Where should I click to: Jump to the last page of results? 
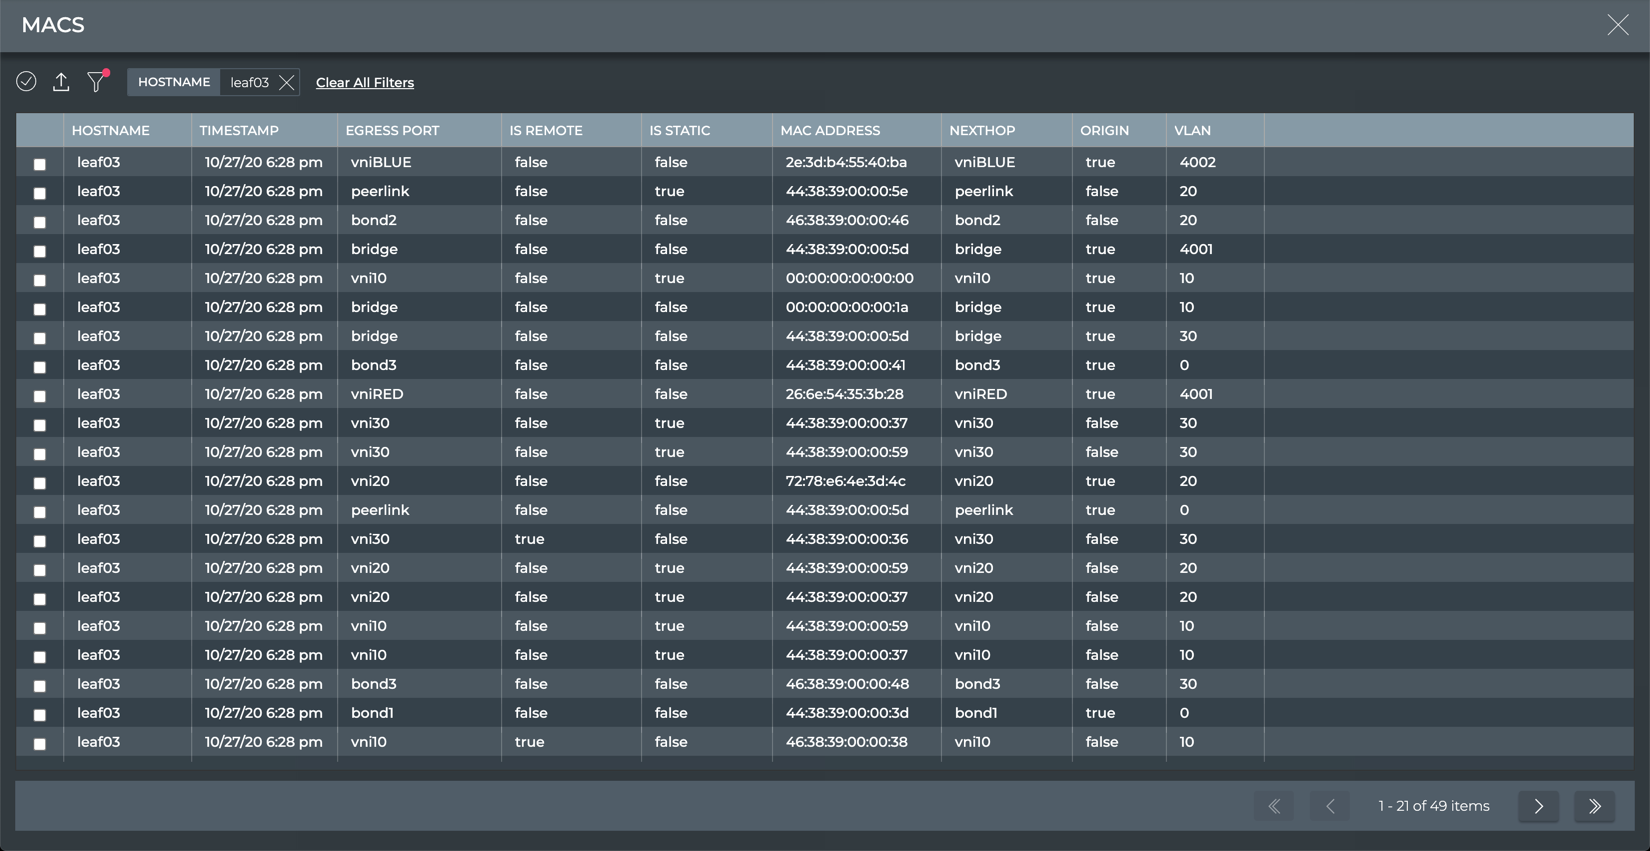click(x=1594, y=806)
